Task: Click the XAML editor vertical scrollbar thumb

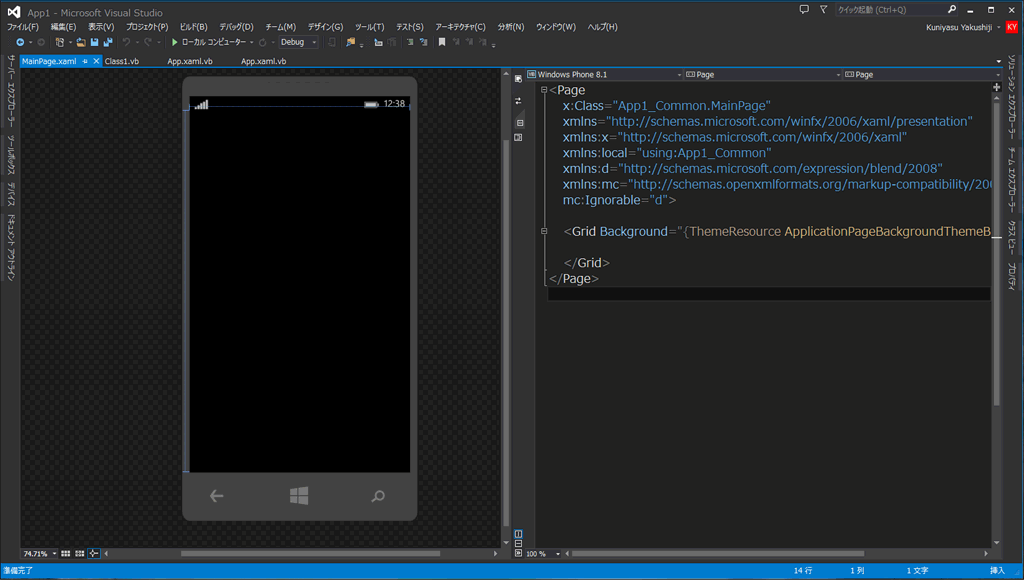Action: (x=997, y=253)
